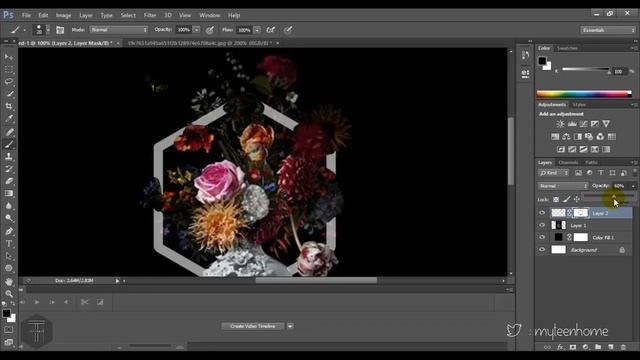Open the brush Mode dropdown
Screen dimensions: 640x360
pos(119,30)
